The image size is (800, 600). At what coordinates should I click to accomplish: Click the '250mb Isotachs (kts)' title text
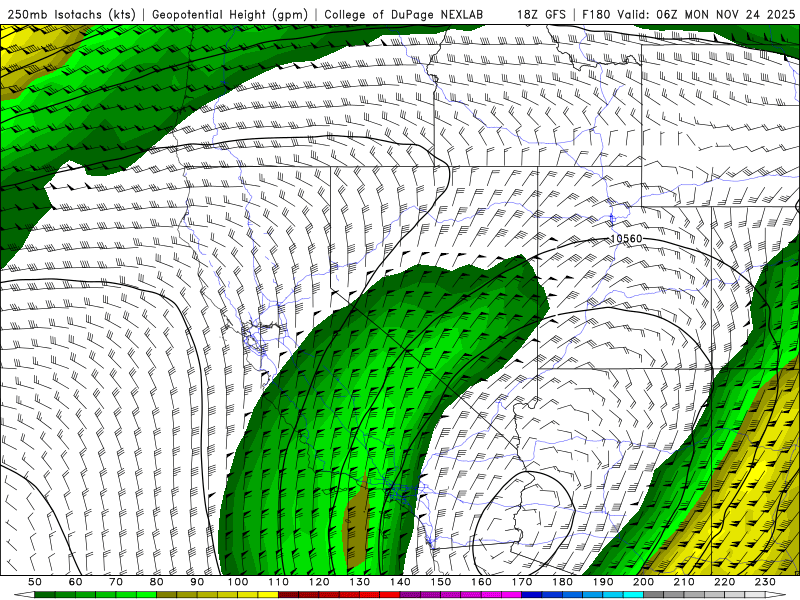[x=71, y=15]
